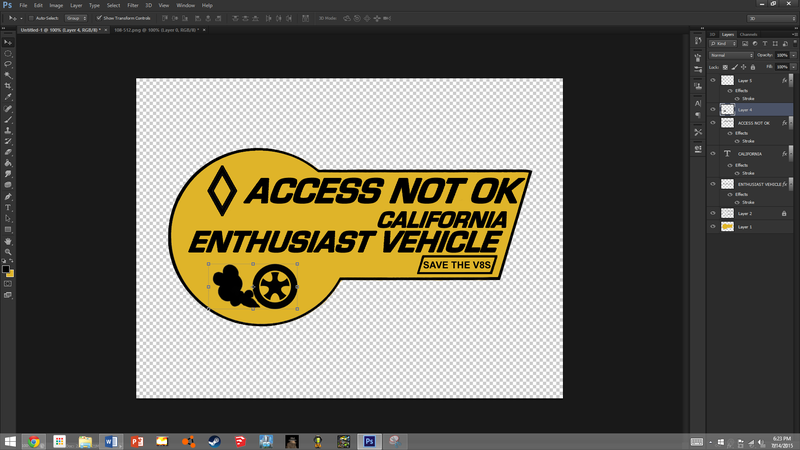Open the Auto-Select Group dropdown
This screenshot has height=450, width=800.
(x=76, y=18)
